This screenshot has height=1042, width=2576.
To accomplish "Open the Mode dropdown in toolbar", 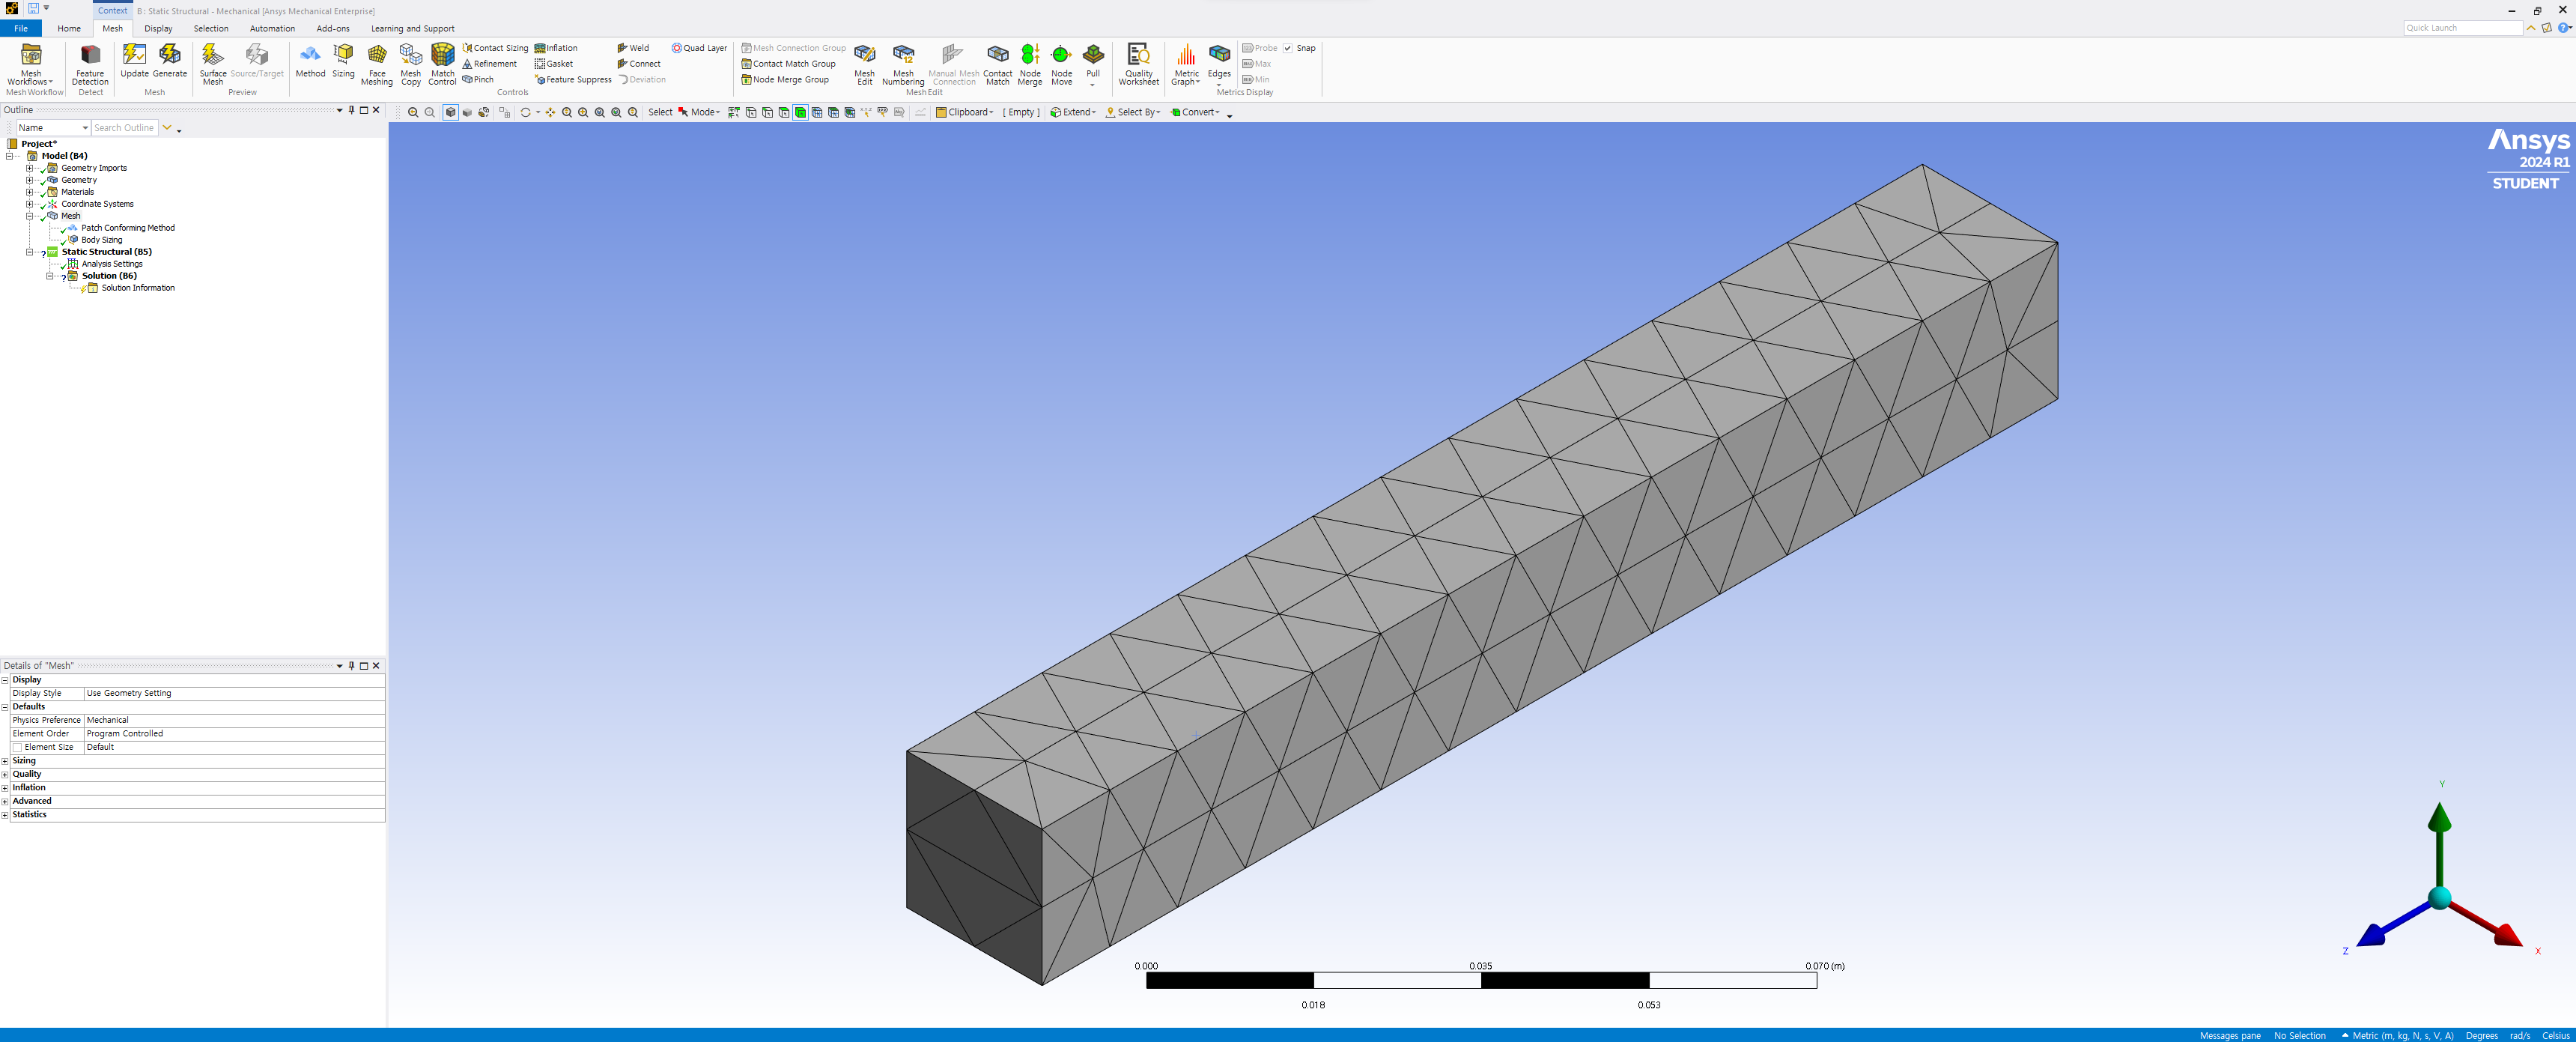I will (x=699, y=112).
